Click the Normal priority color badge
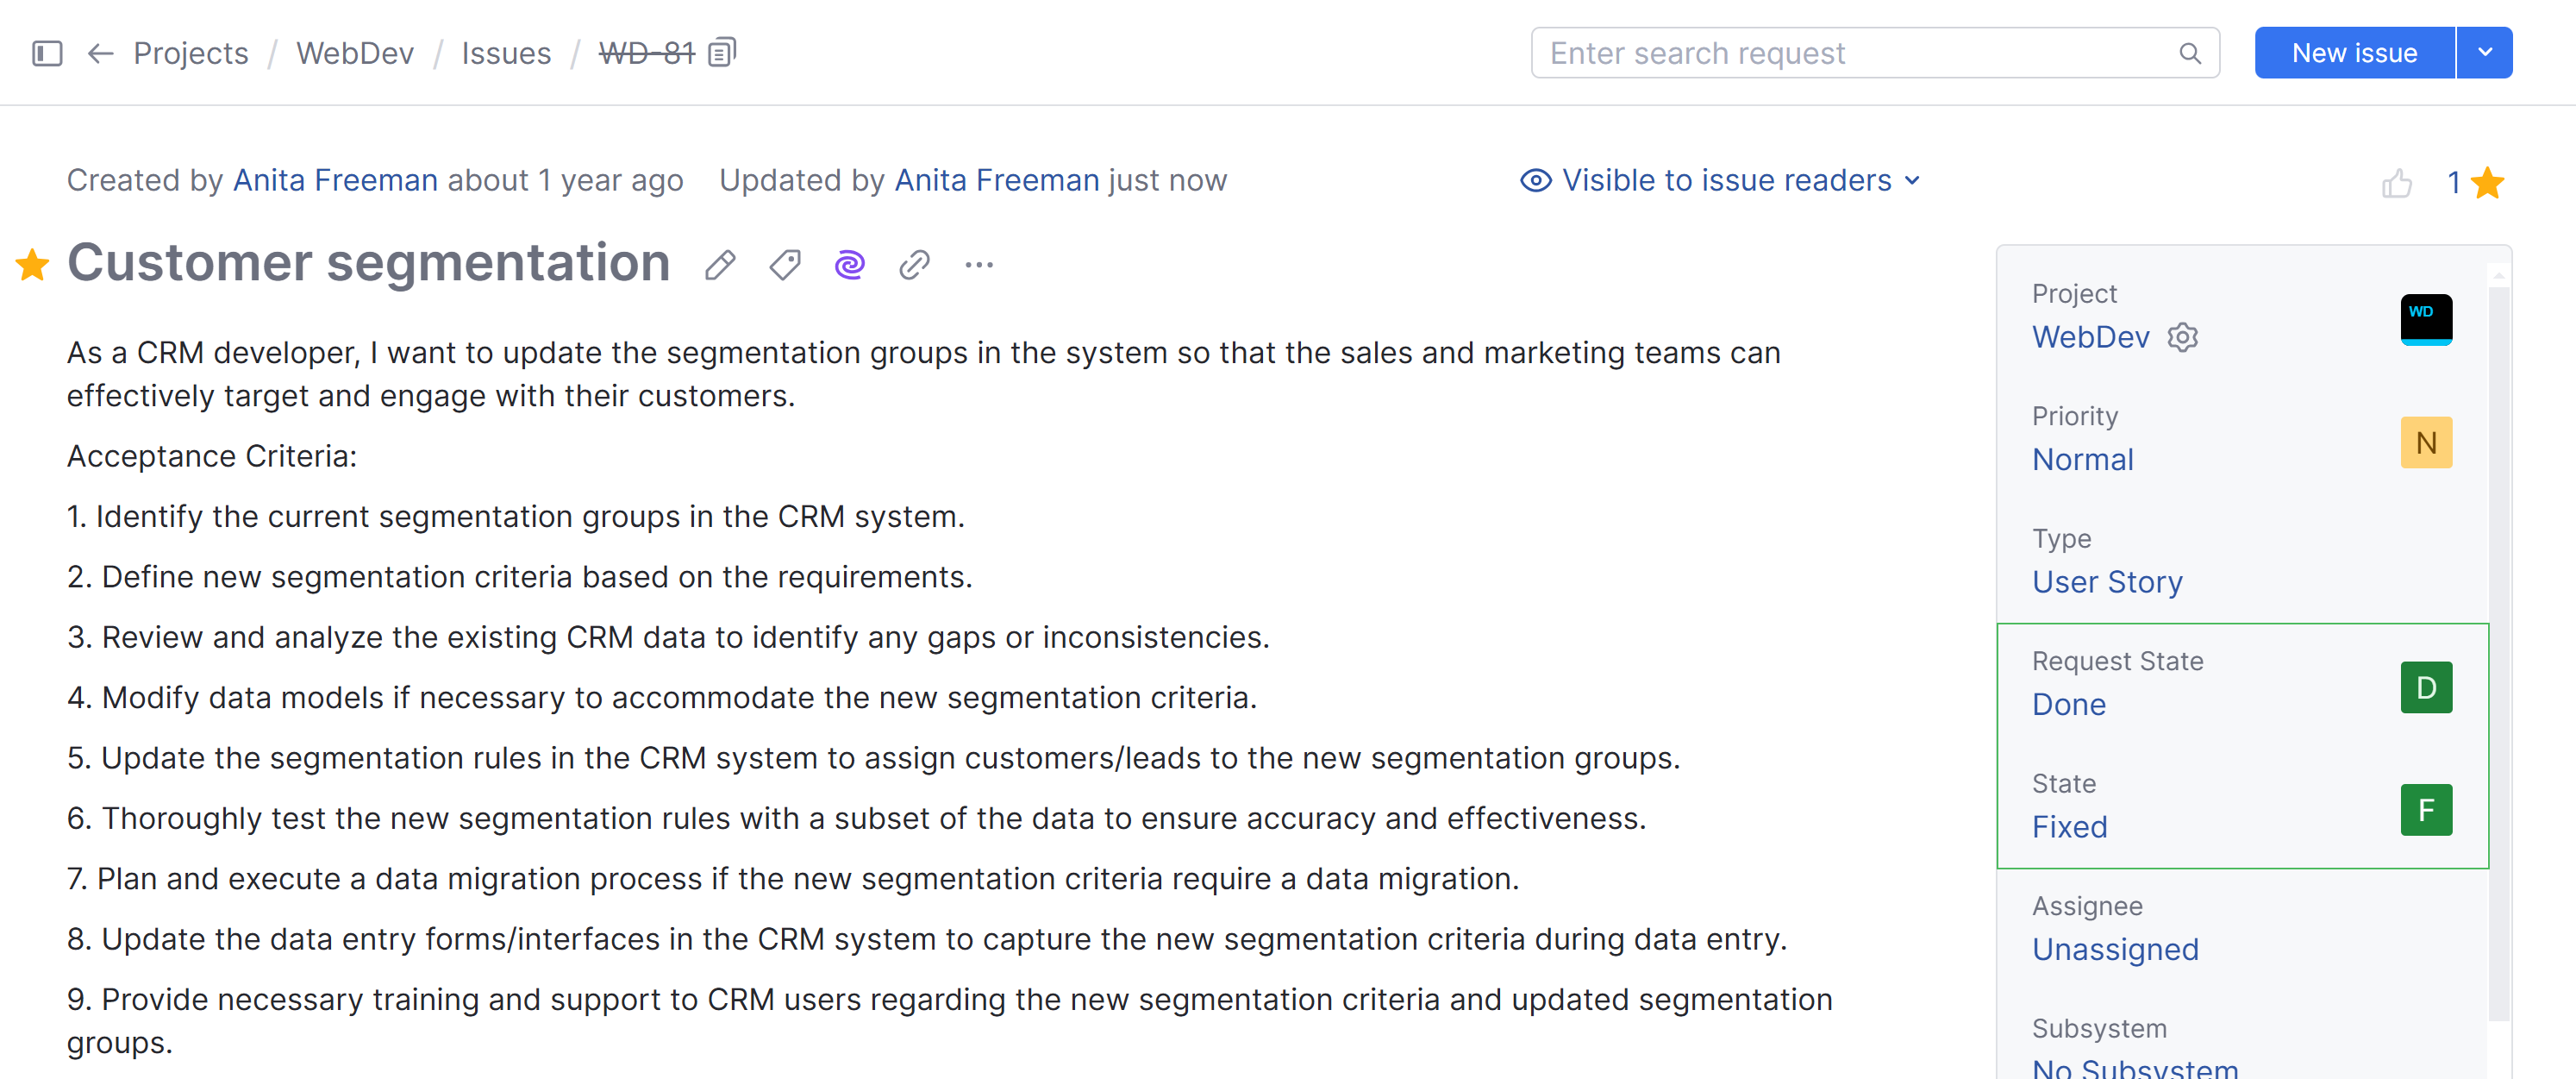This screenshot has width=2576, height=1079. [x=2426, y=442]
